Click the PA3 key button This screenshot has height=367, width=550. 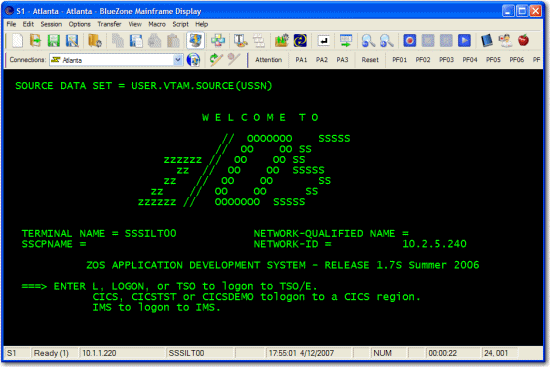coord(342,60)
